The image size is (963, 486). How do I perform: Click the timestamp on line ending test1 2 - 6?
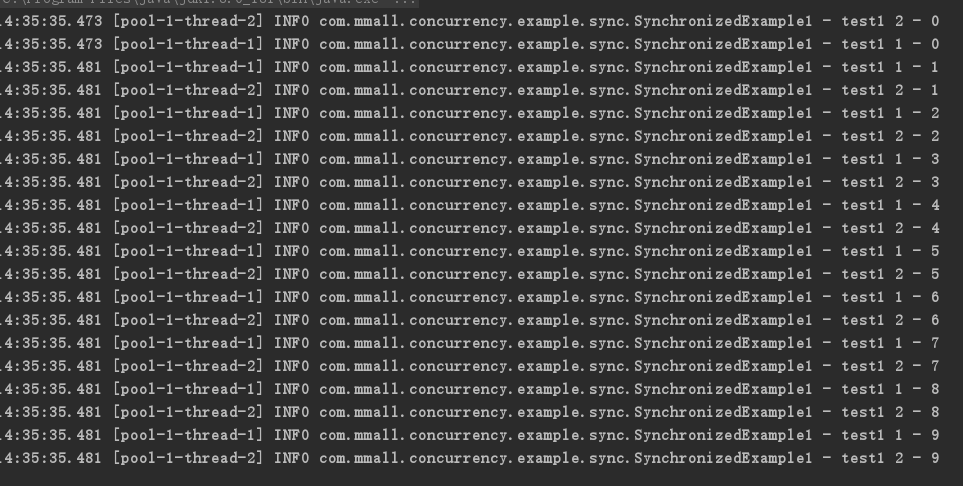pos(50,320)
